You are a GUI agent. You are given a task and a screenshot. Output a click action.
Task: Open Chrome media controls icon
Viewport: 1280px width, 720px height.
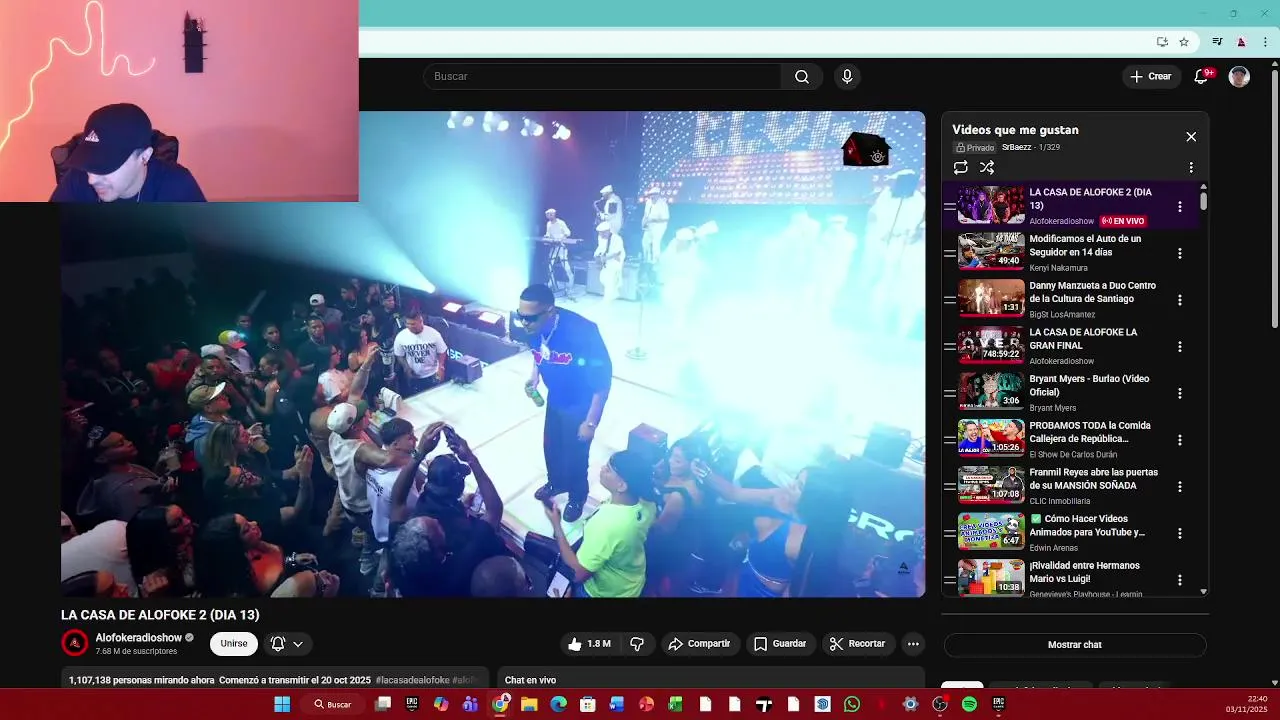[1217, 42]
